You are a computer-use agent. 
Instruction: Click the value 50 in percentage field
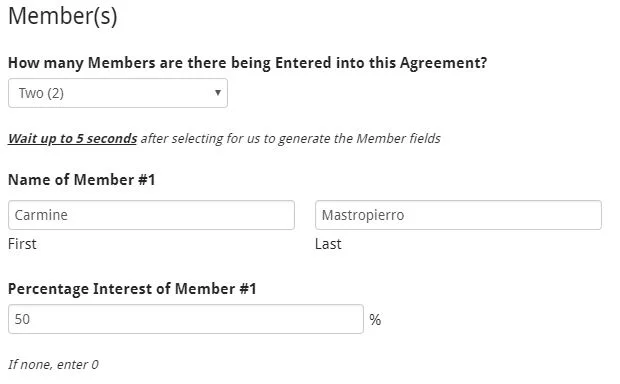tap(22, 319)
